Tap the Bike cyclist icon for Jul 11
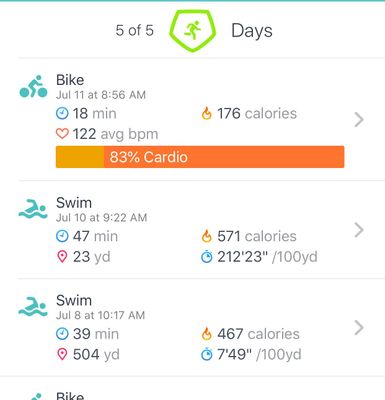The image size is (385, 400). 33,86
